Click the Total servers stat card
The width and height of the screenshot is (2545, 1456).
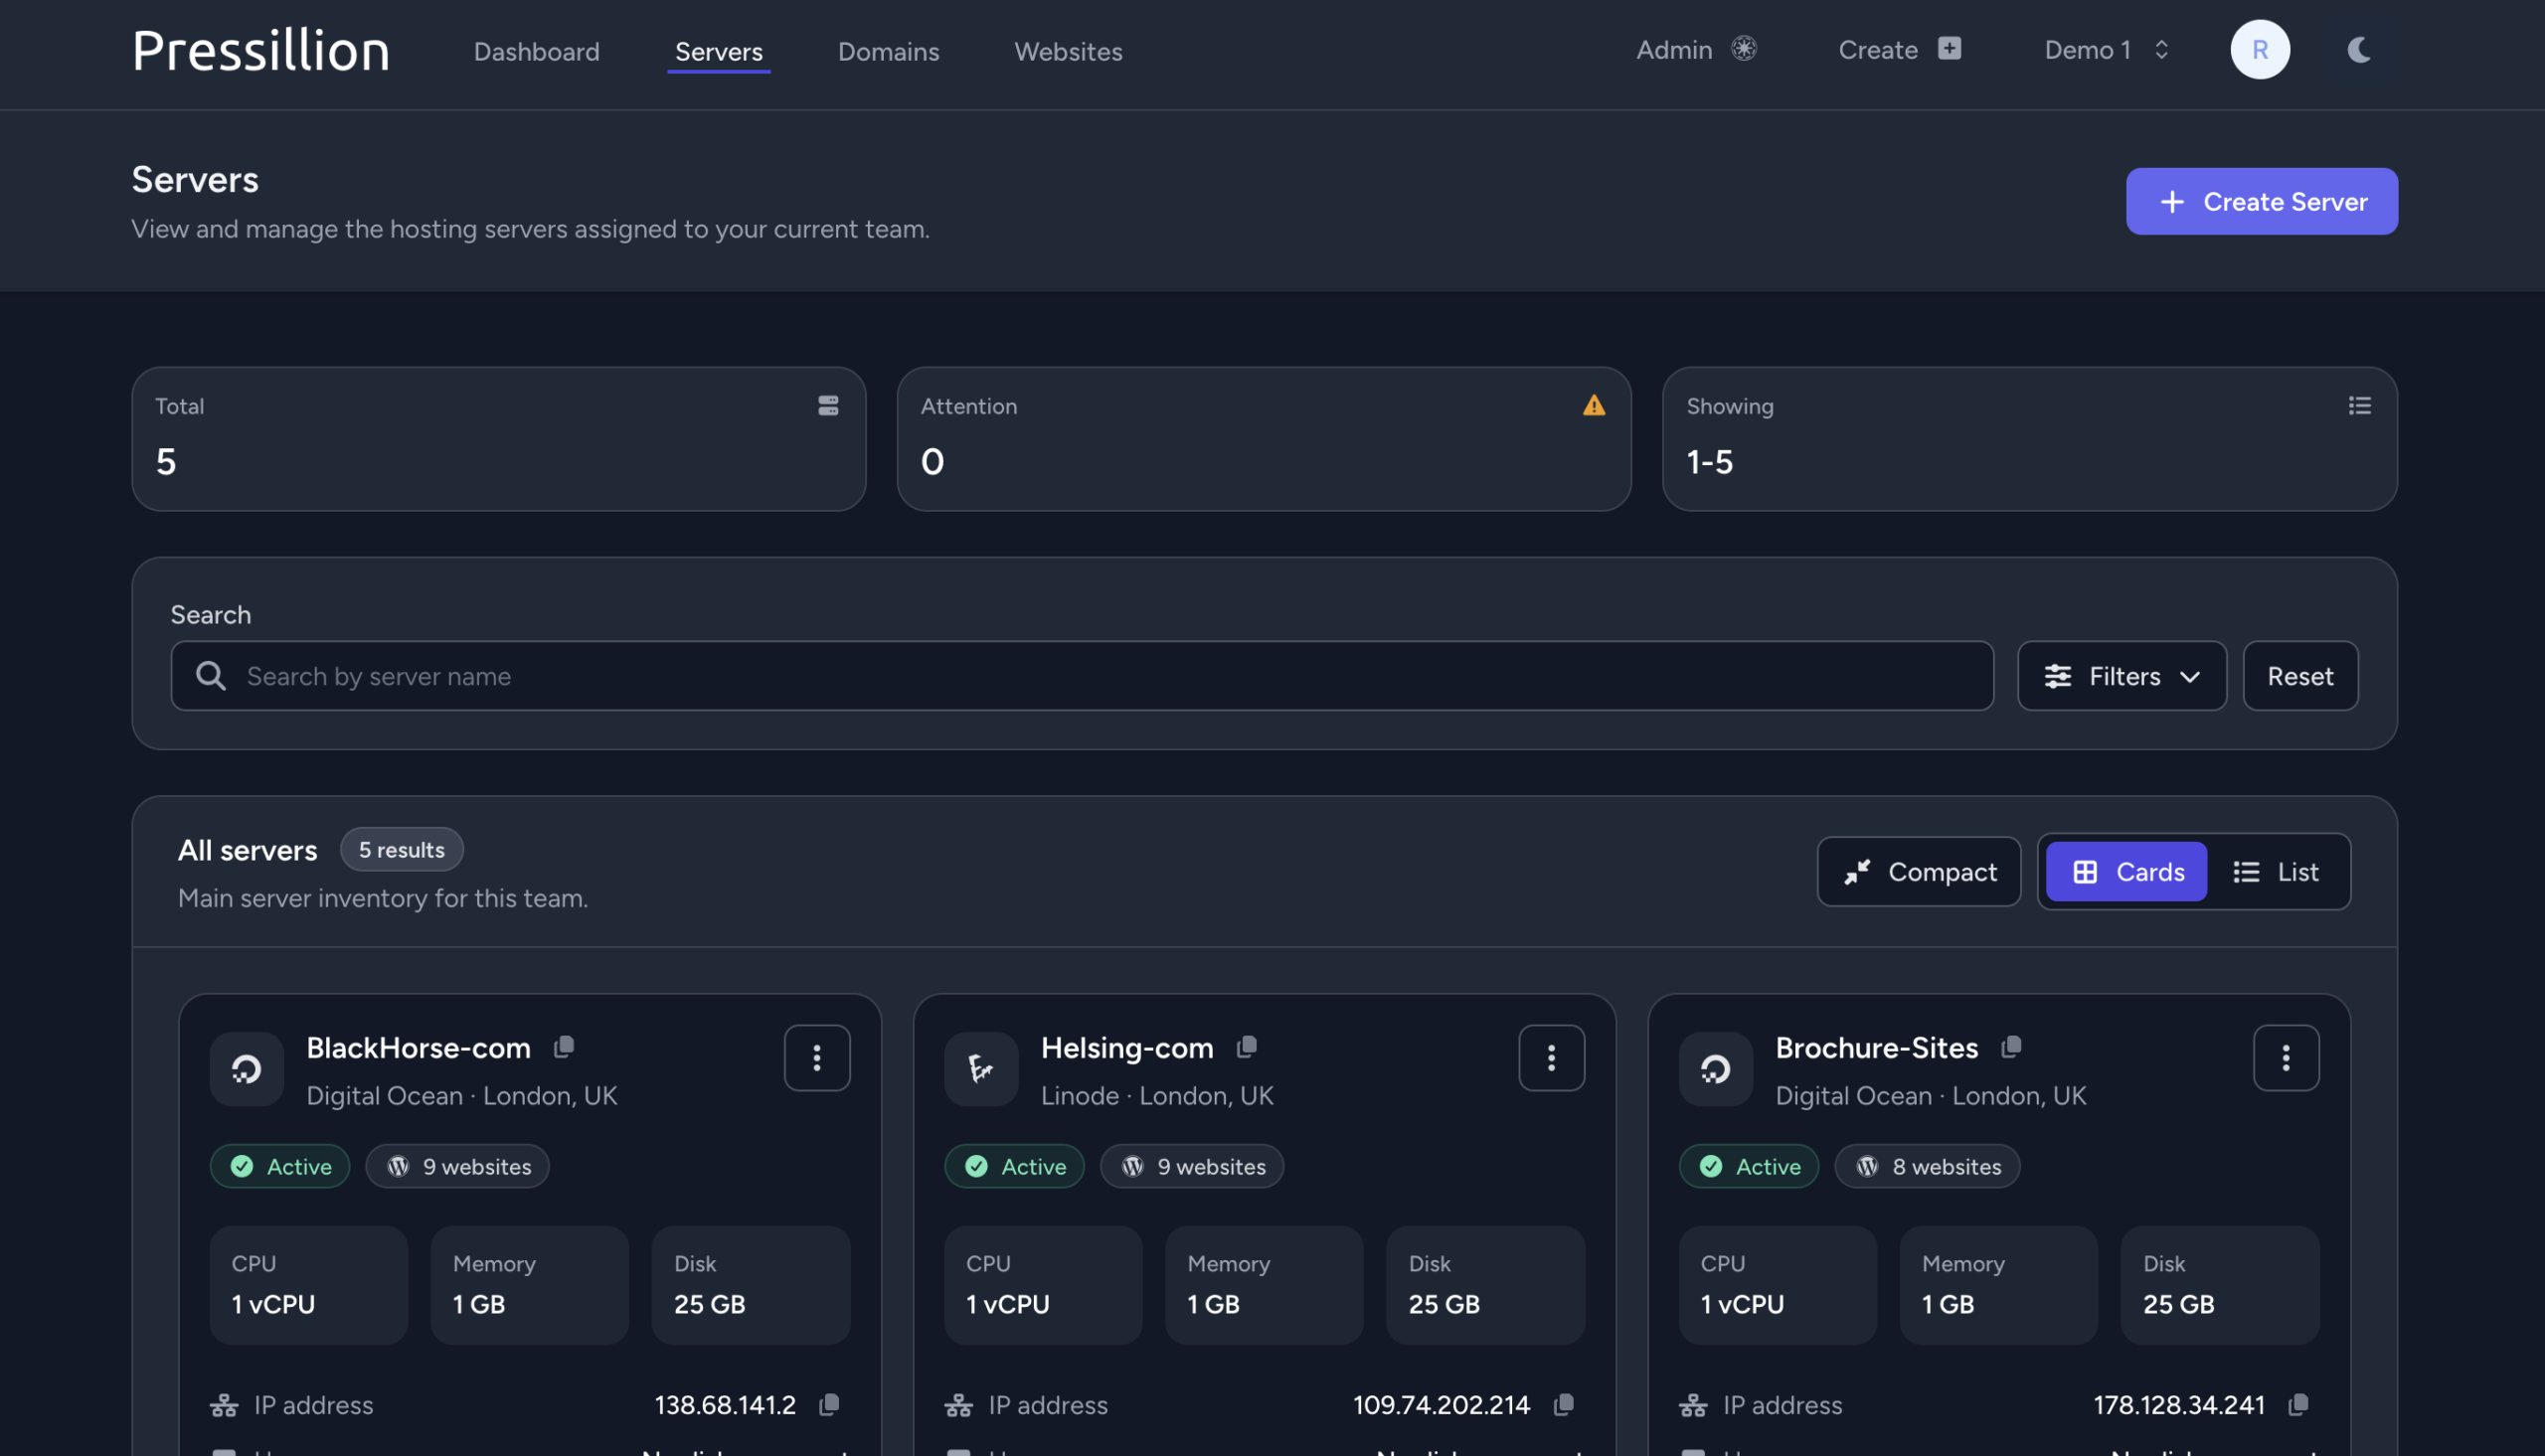498,439
